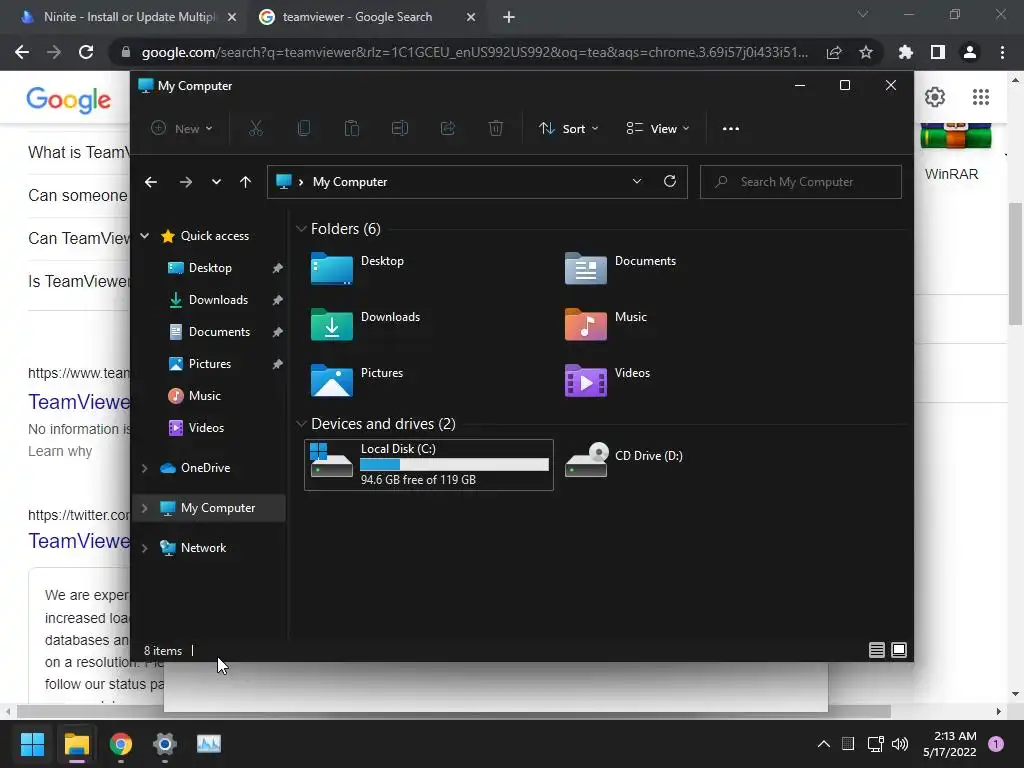Unpin Desktop from Quick access

[x=278, y=268]
